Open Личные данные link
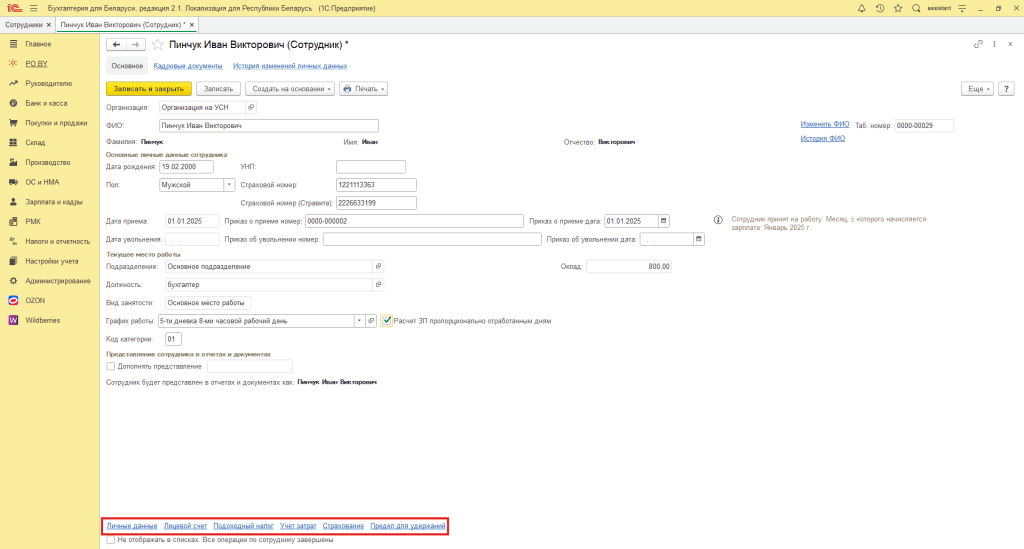 132,526
